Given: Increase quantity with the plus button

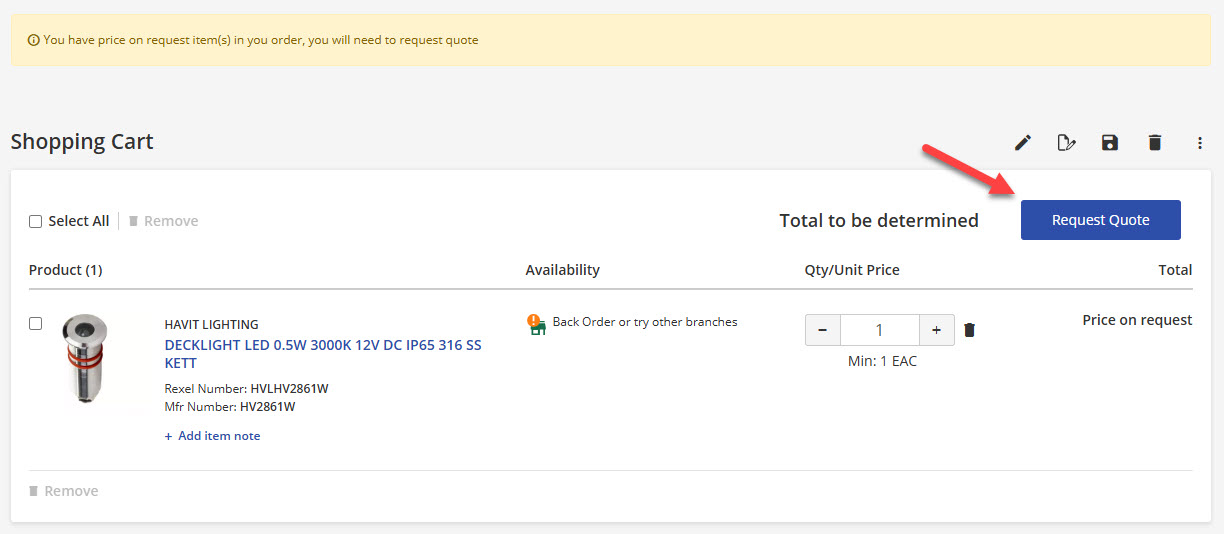Looking at the screenshot, I should point(936,330).
